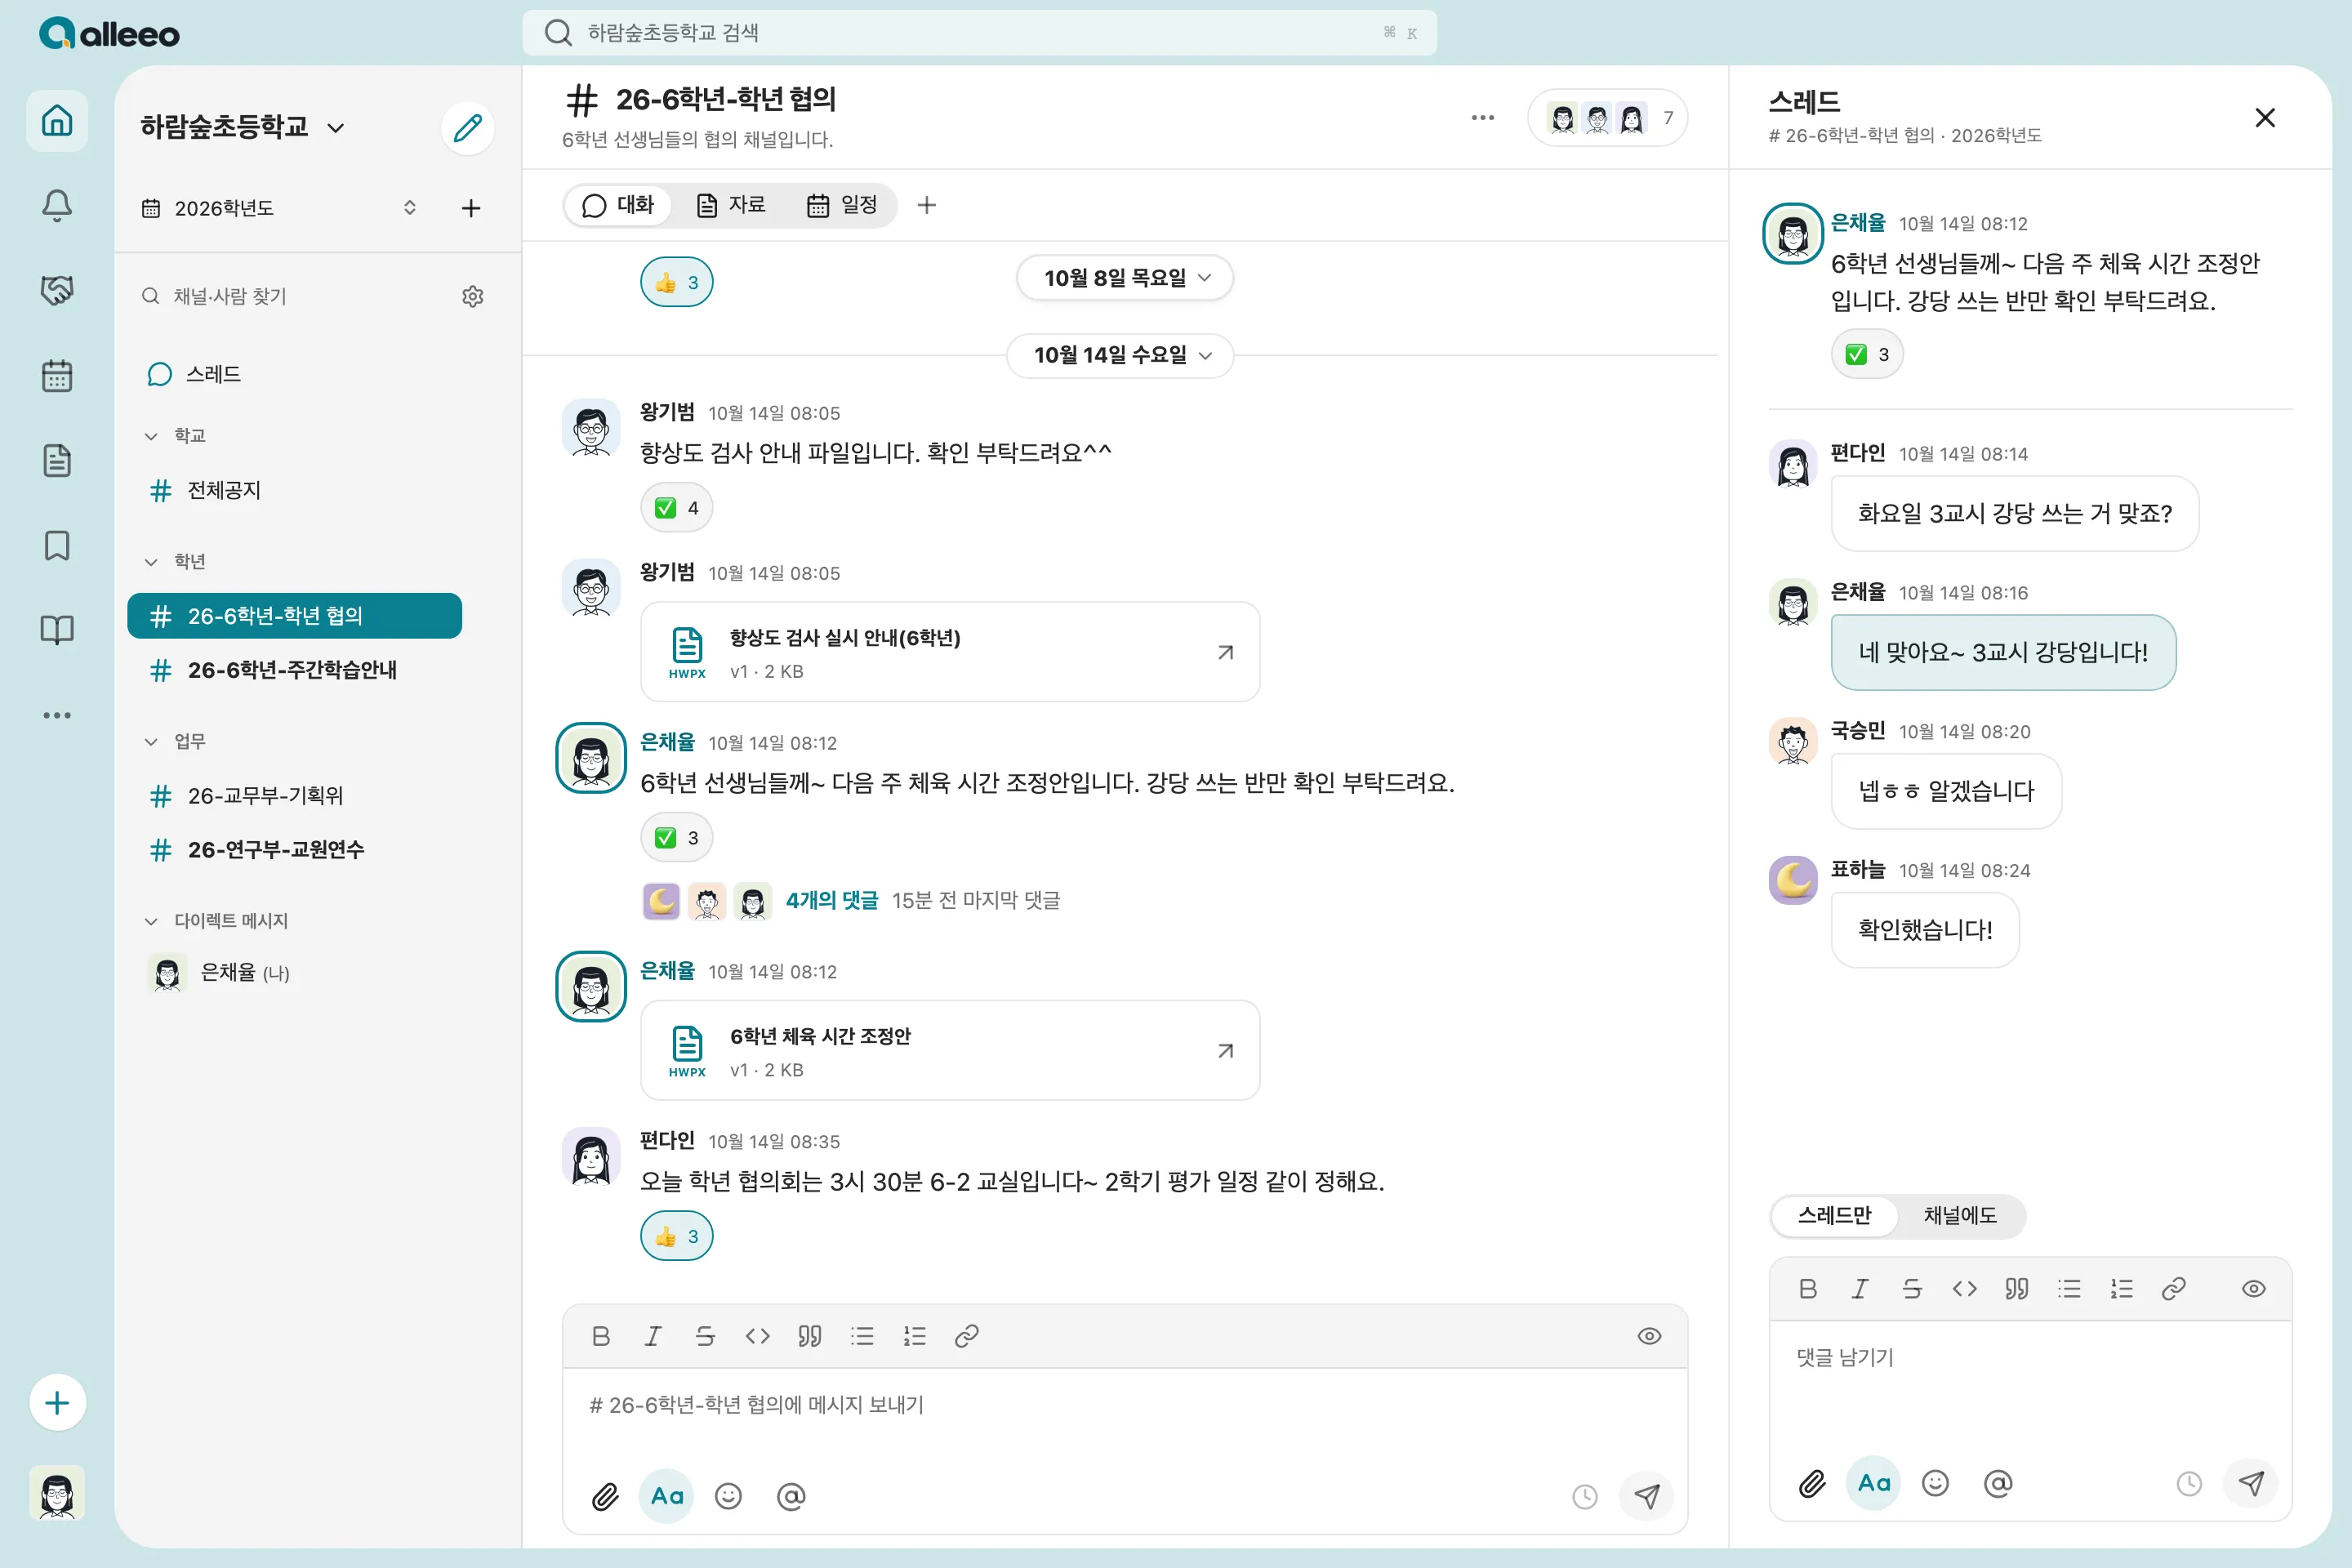Viewport: 2352px width, 1568px height.
Task: Click the 하람숲초등학교 검색 search field
Action: pos(979,32)
